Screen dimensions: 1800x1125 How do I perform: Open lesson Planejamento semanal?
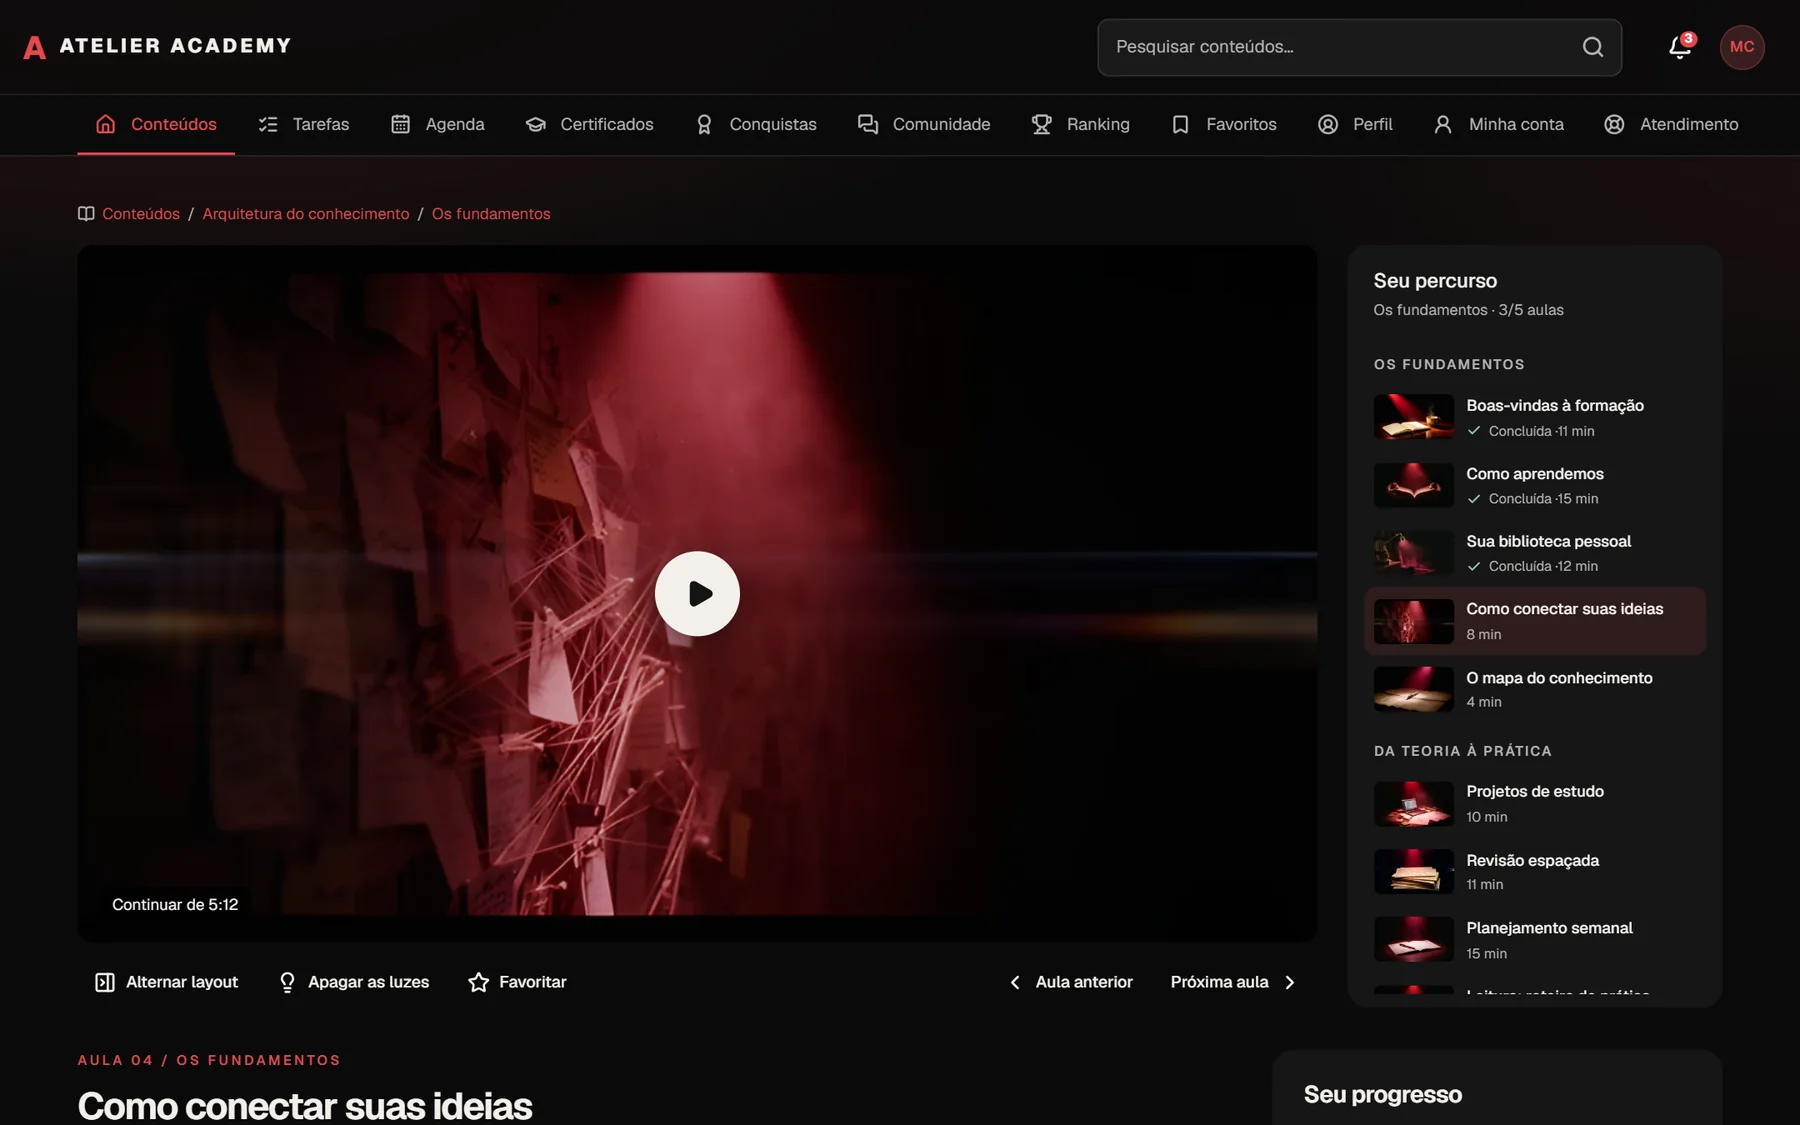click(x=1535, y=940)
